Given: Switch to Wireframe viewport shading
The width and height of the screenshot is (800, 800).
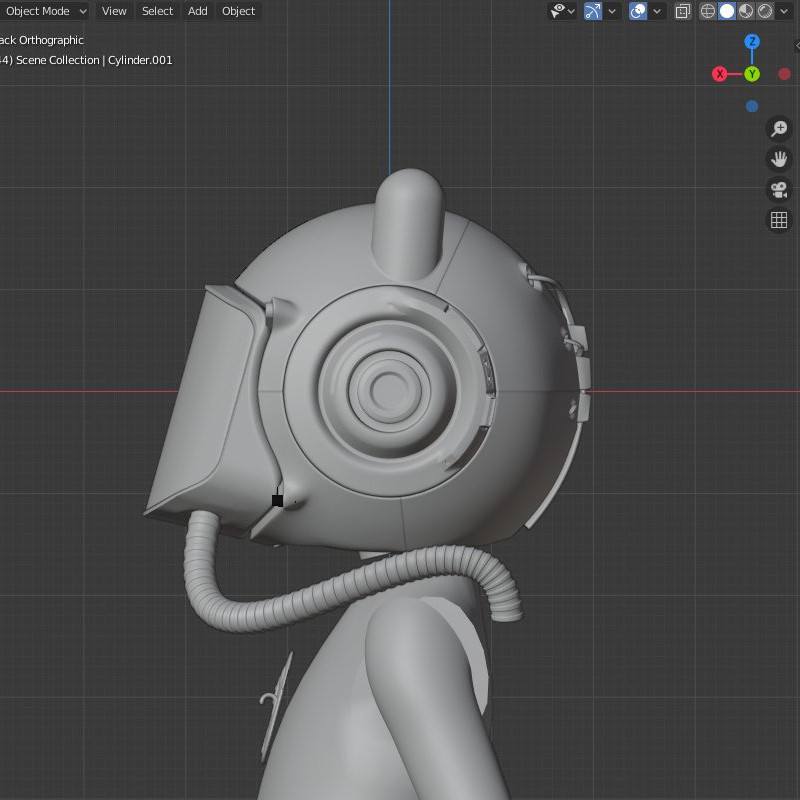Looking at the screenshot, I should pyautogui.click(x=708, y=11).
